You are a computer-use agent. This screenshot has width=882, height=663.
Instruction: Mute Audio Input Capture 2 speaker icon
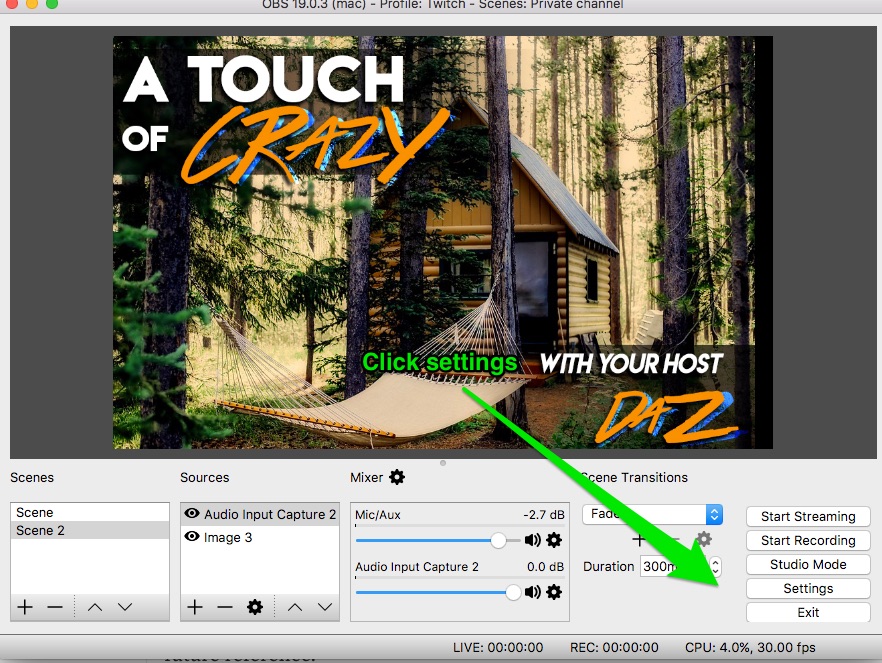coord(532,592)
